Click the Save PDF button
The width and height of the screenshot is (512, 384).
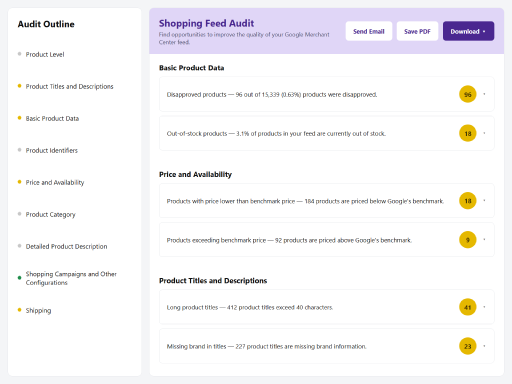417,31
